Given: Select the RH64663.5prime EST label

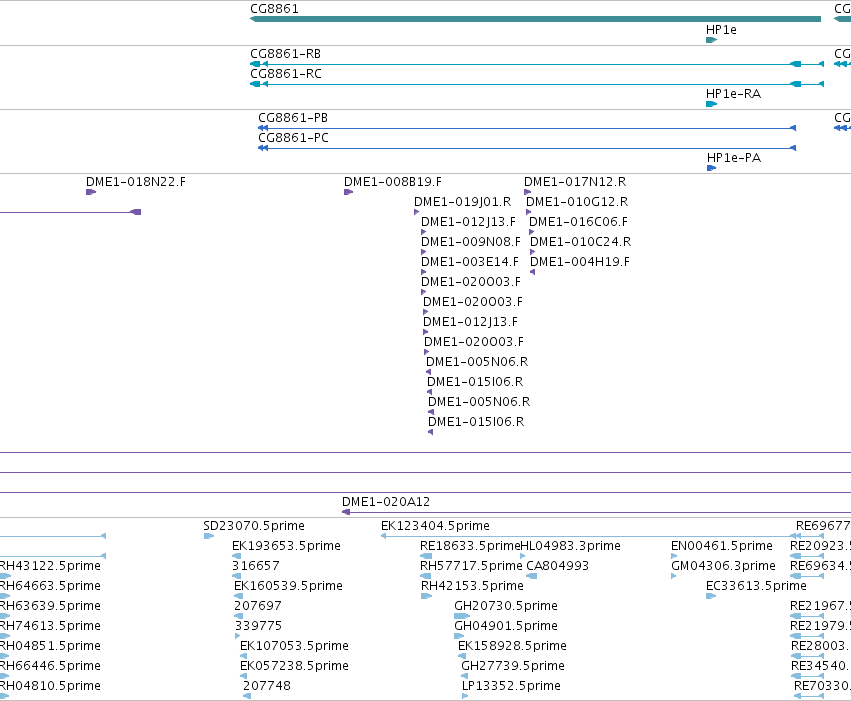Looking at the screenshot, I should pos(50,586).
